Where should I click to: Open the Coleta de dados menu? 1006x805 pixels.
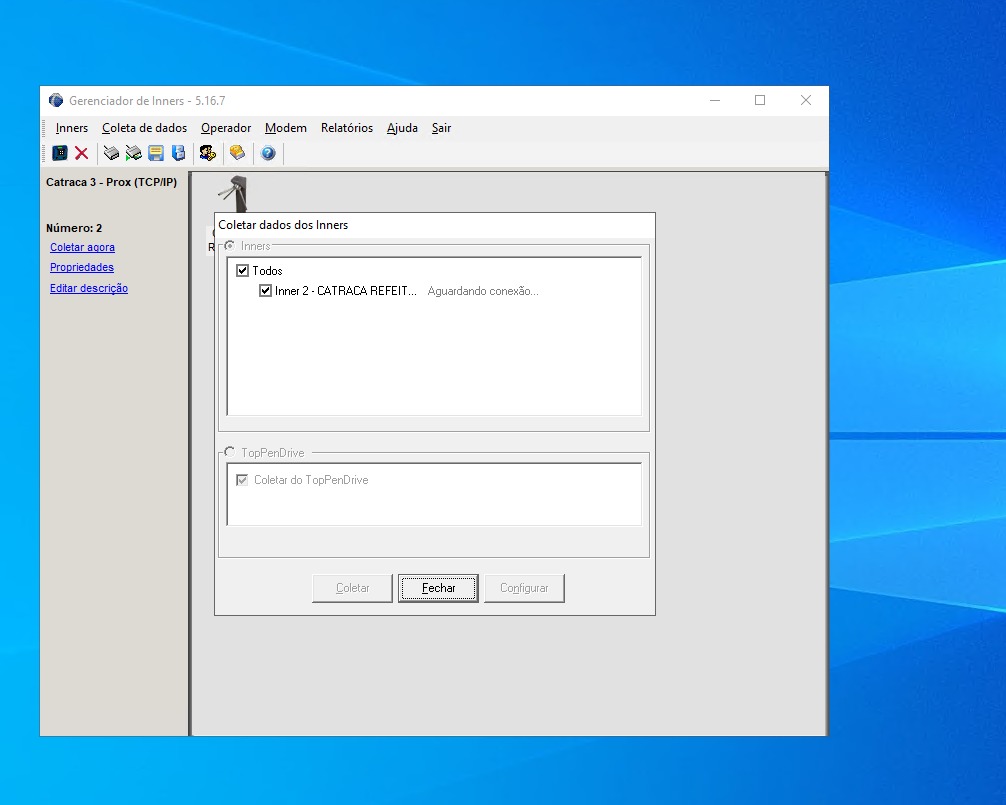tap(144, 128)
